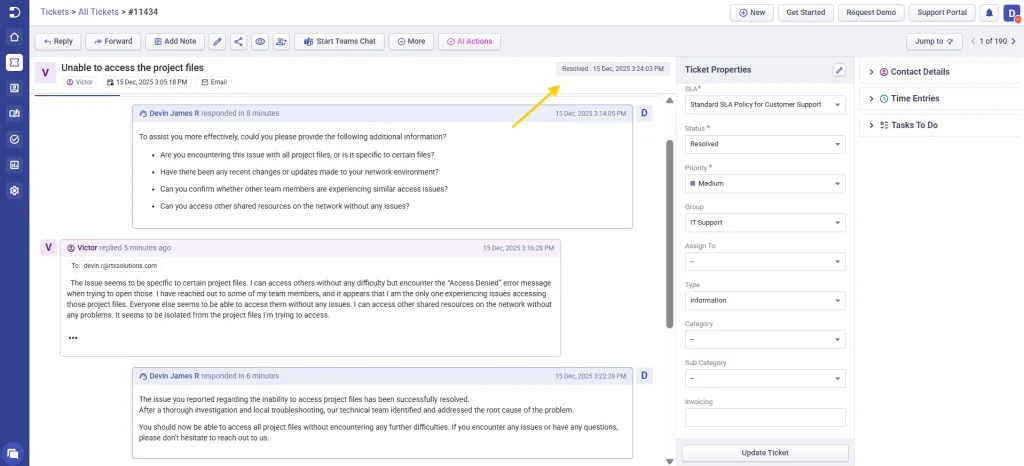
Task: Open the Home icon in sidebar
Action: [14, 37]
